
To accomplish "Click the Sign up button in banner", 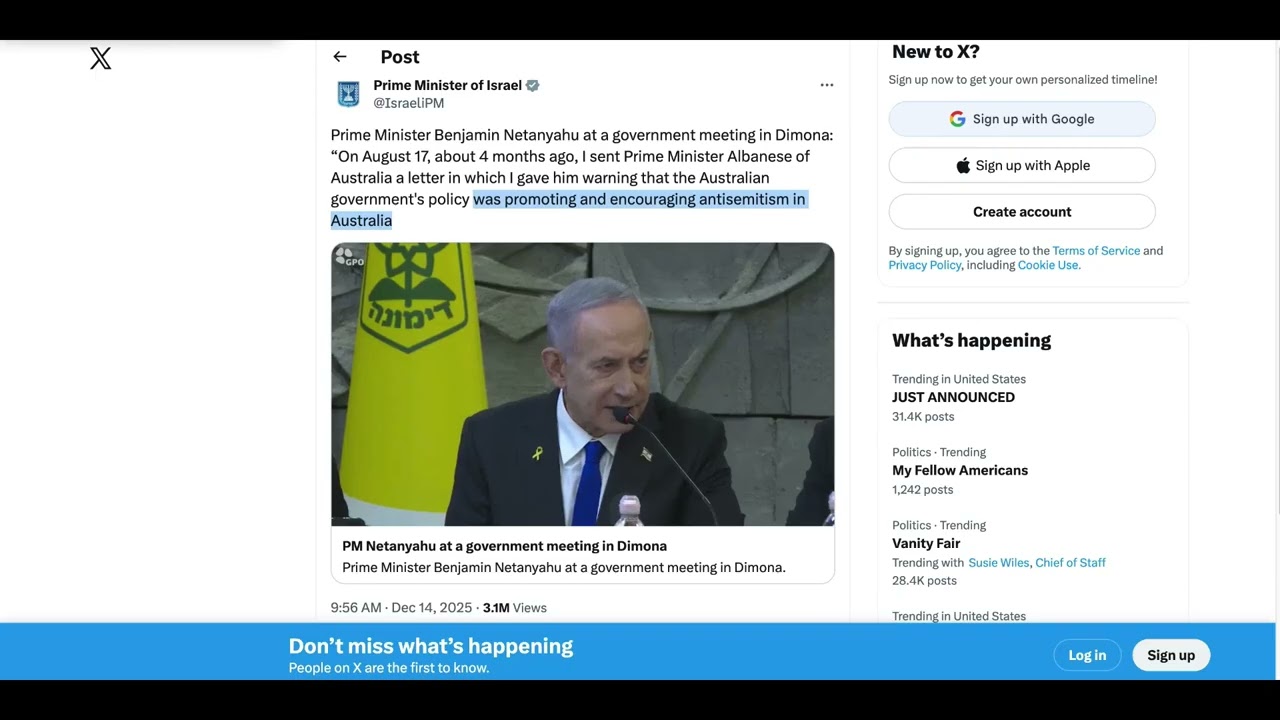I will [x=1171, y=655].
